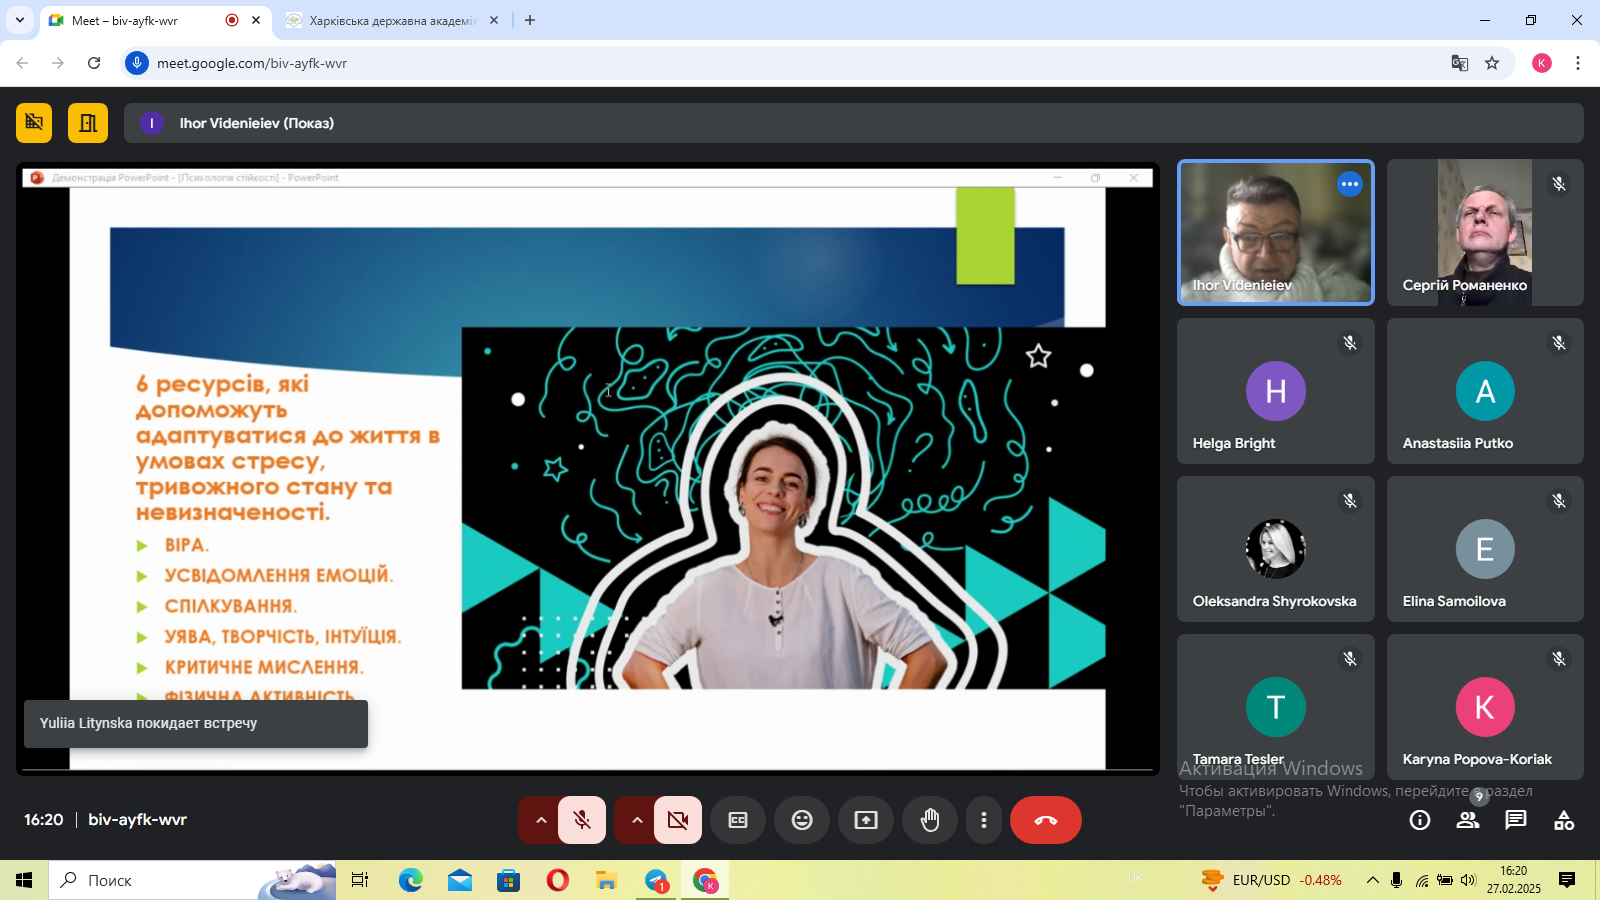Turn on captions button
This screenshot has width=1600, height=900.
tap(738, 820)
